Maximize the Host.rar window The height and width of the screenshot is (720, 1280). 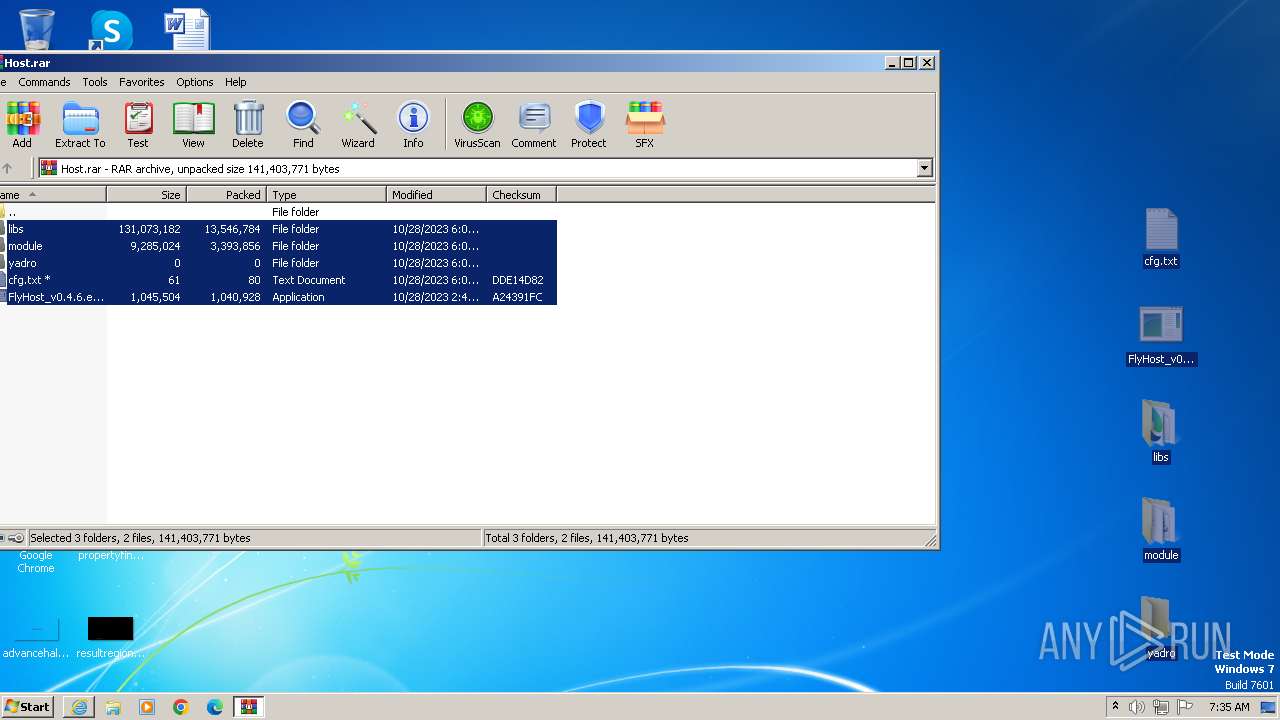point(908,62)
